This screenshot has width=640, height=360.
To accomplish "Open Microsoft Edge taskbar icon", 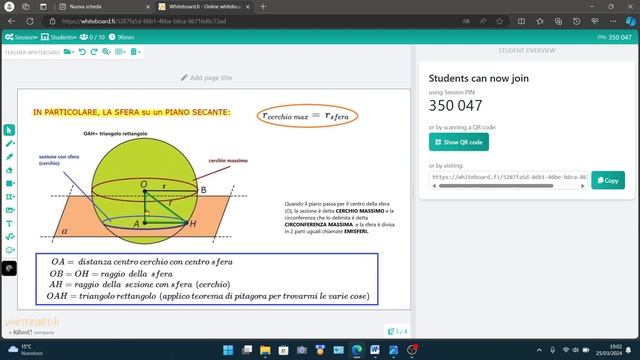I will coord(357,350).
